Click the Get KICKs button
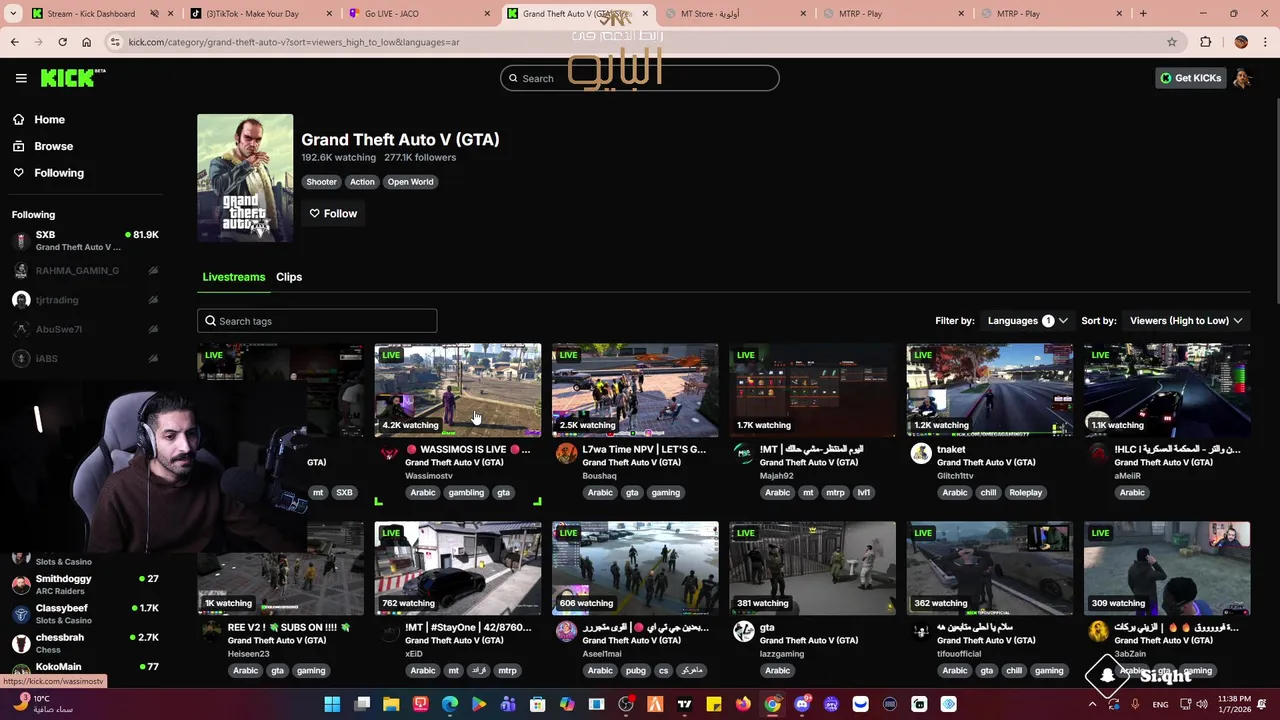The image size is (1280, 720). (1190, 78)
